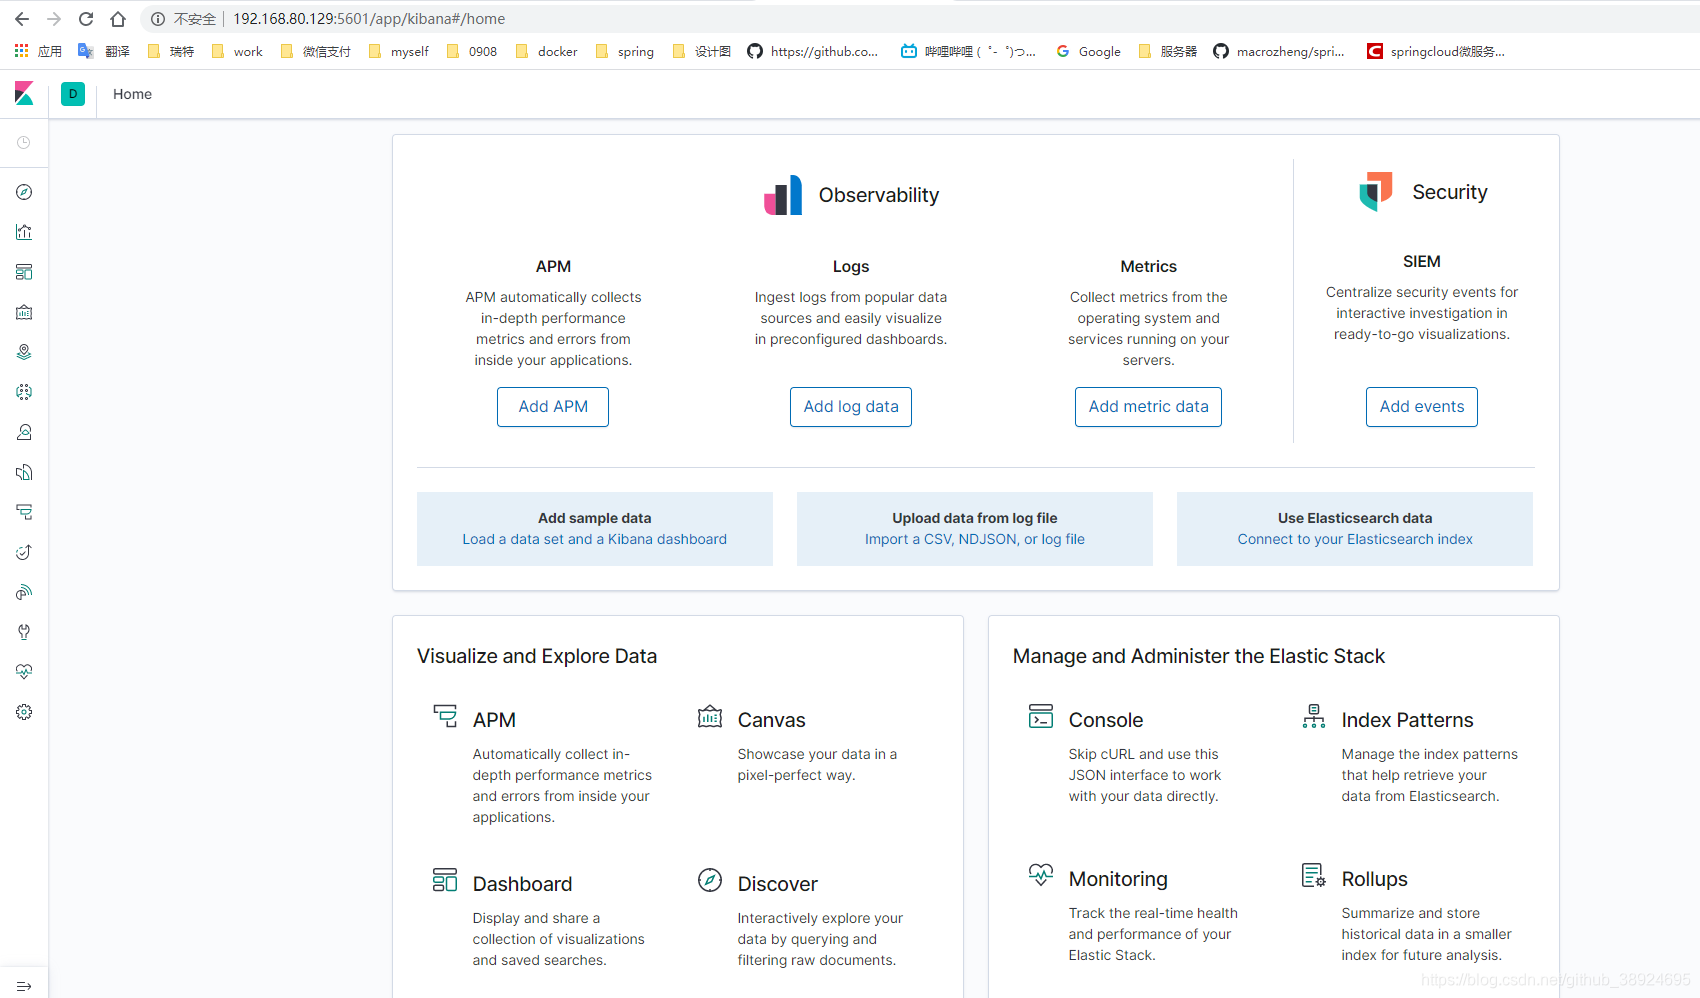Open the 0908 bookmark folder
Image resolution: width=1700 pixels, height=998 pixels.
472,51
